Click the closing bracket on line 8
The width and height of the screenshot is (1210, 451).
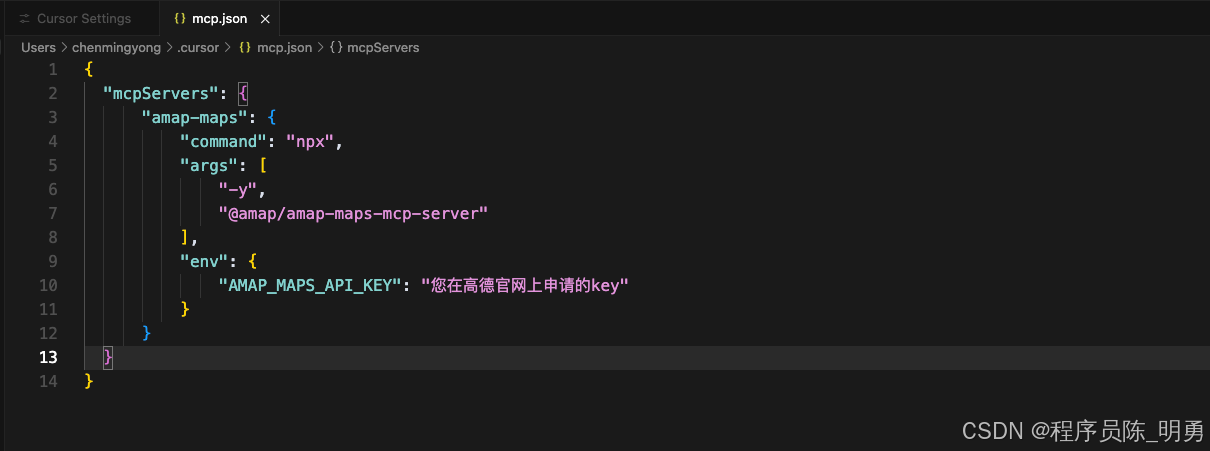point(185,237)
